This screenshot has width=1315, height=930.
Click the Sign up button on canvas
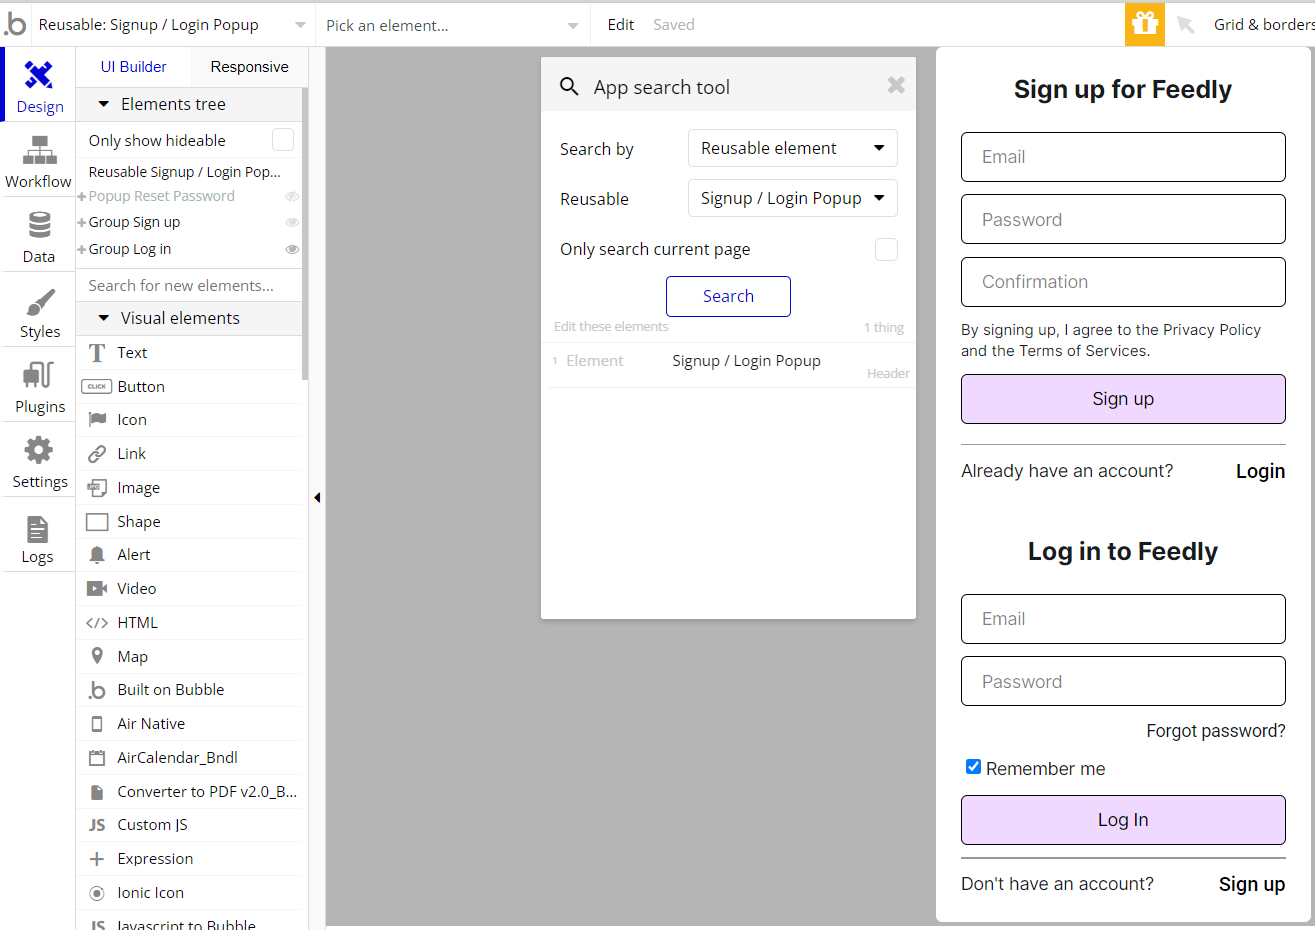pyautogui.click(x=1123, y=399)
